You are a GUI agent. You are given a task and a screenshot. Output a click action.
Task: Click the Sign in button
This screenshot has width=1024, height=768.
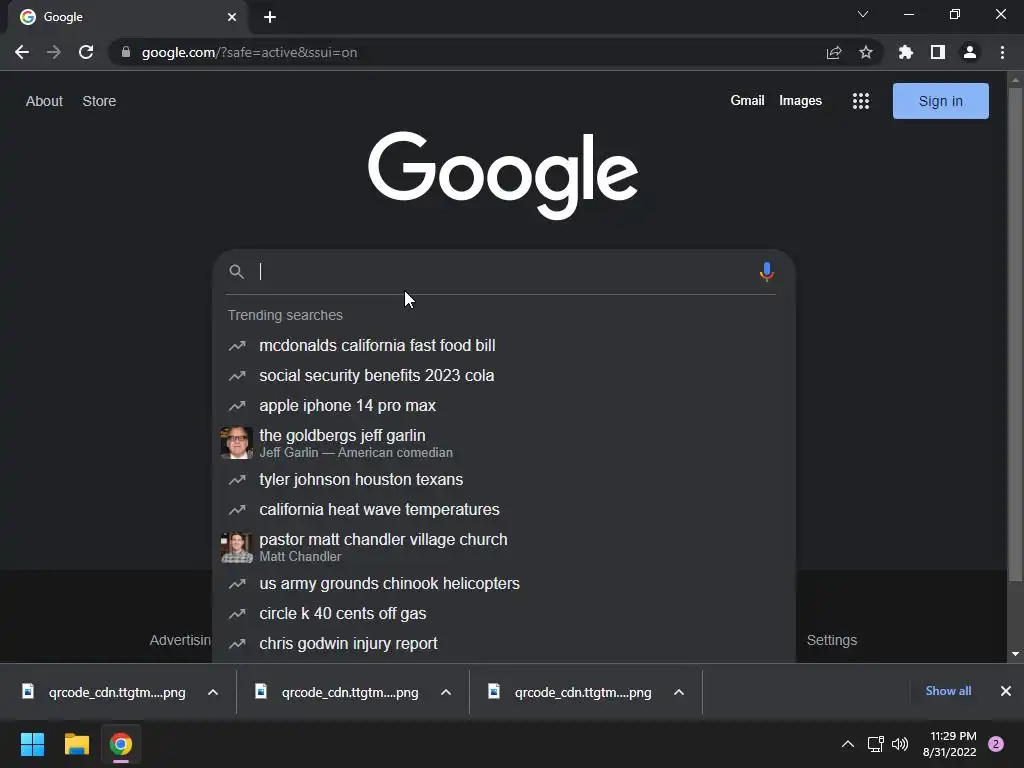coord(940,101)
